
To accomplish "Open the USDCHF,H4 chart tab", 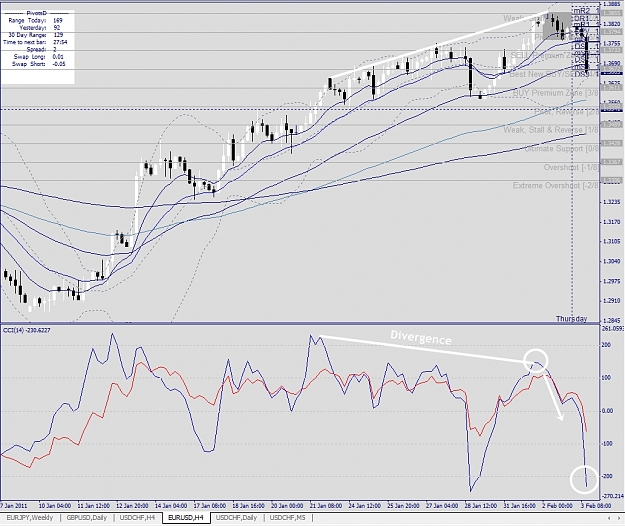I will click(137, 518).
